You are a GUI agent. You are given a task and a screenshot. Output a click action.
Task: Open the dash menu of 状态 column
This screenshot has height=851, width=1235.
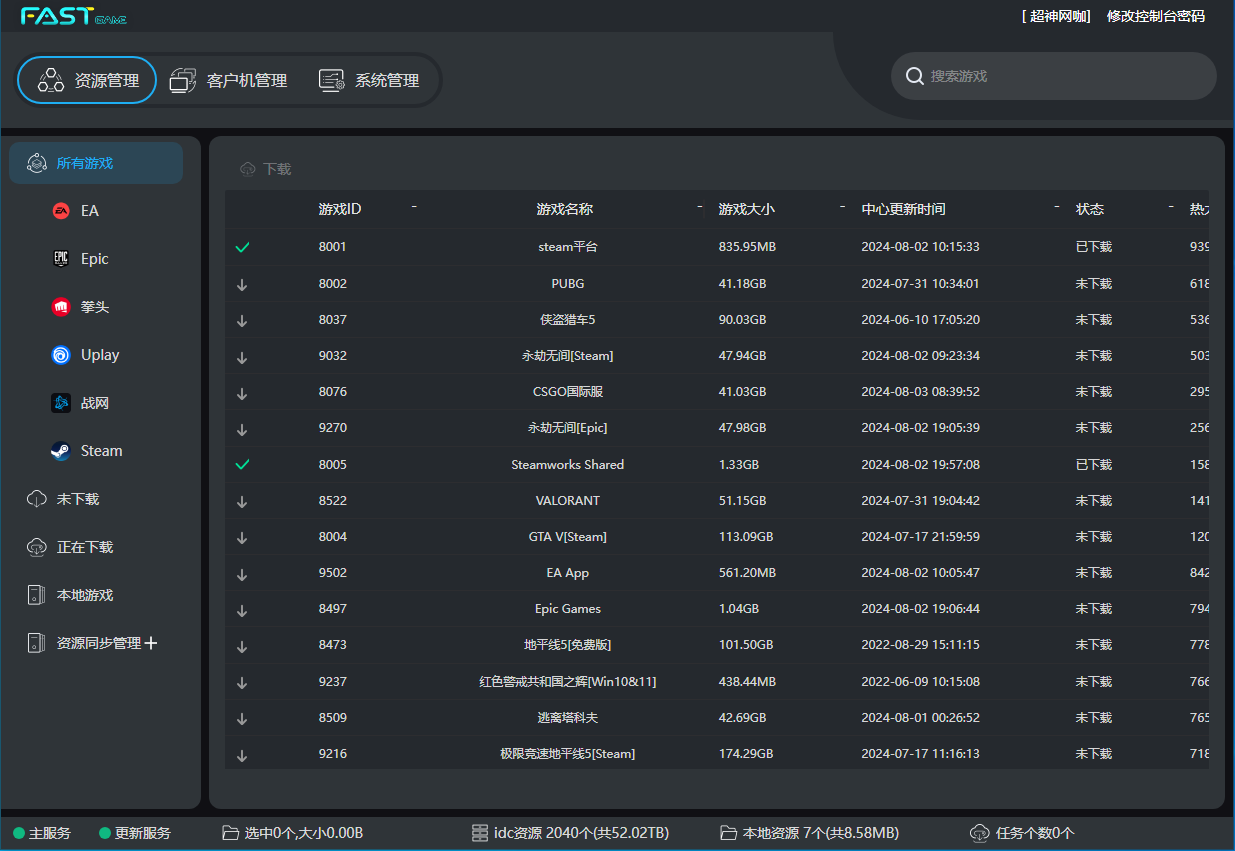(1171, 207)
